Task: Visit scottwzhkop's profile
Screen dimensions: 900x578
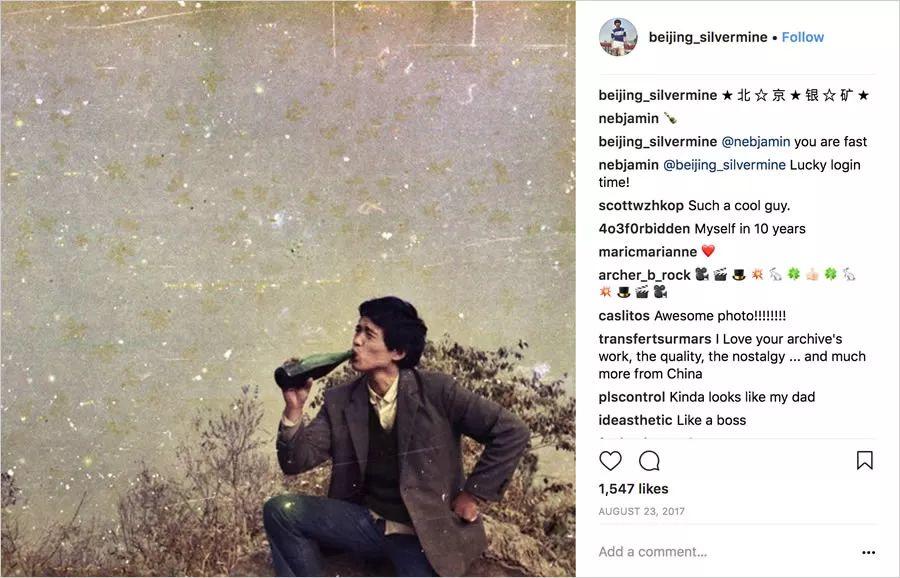Action: click(641, 206)
